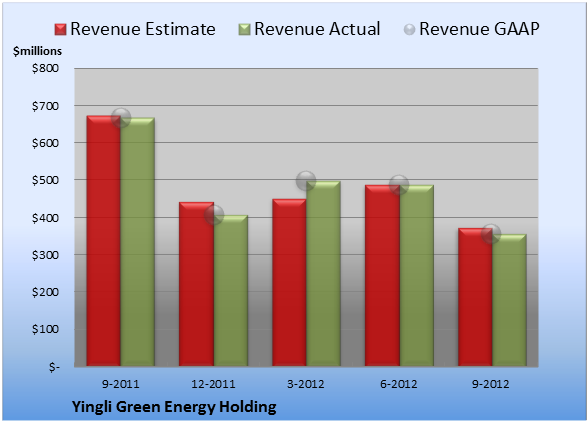
Task: Click the gray Revenue GAAP legend marker
Action: point(409,30)
